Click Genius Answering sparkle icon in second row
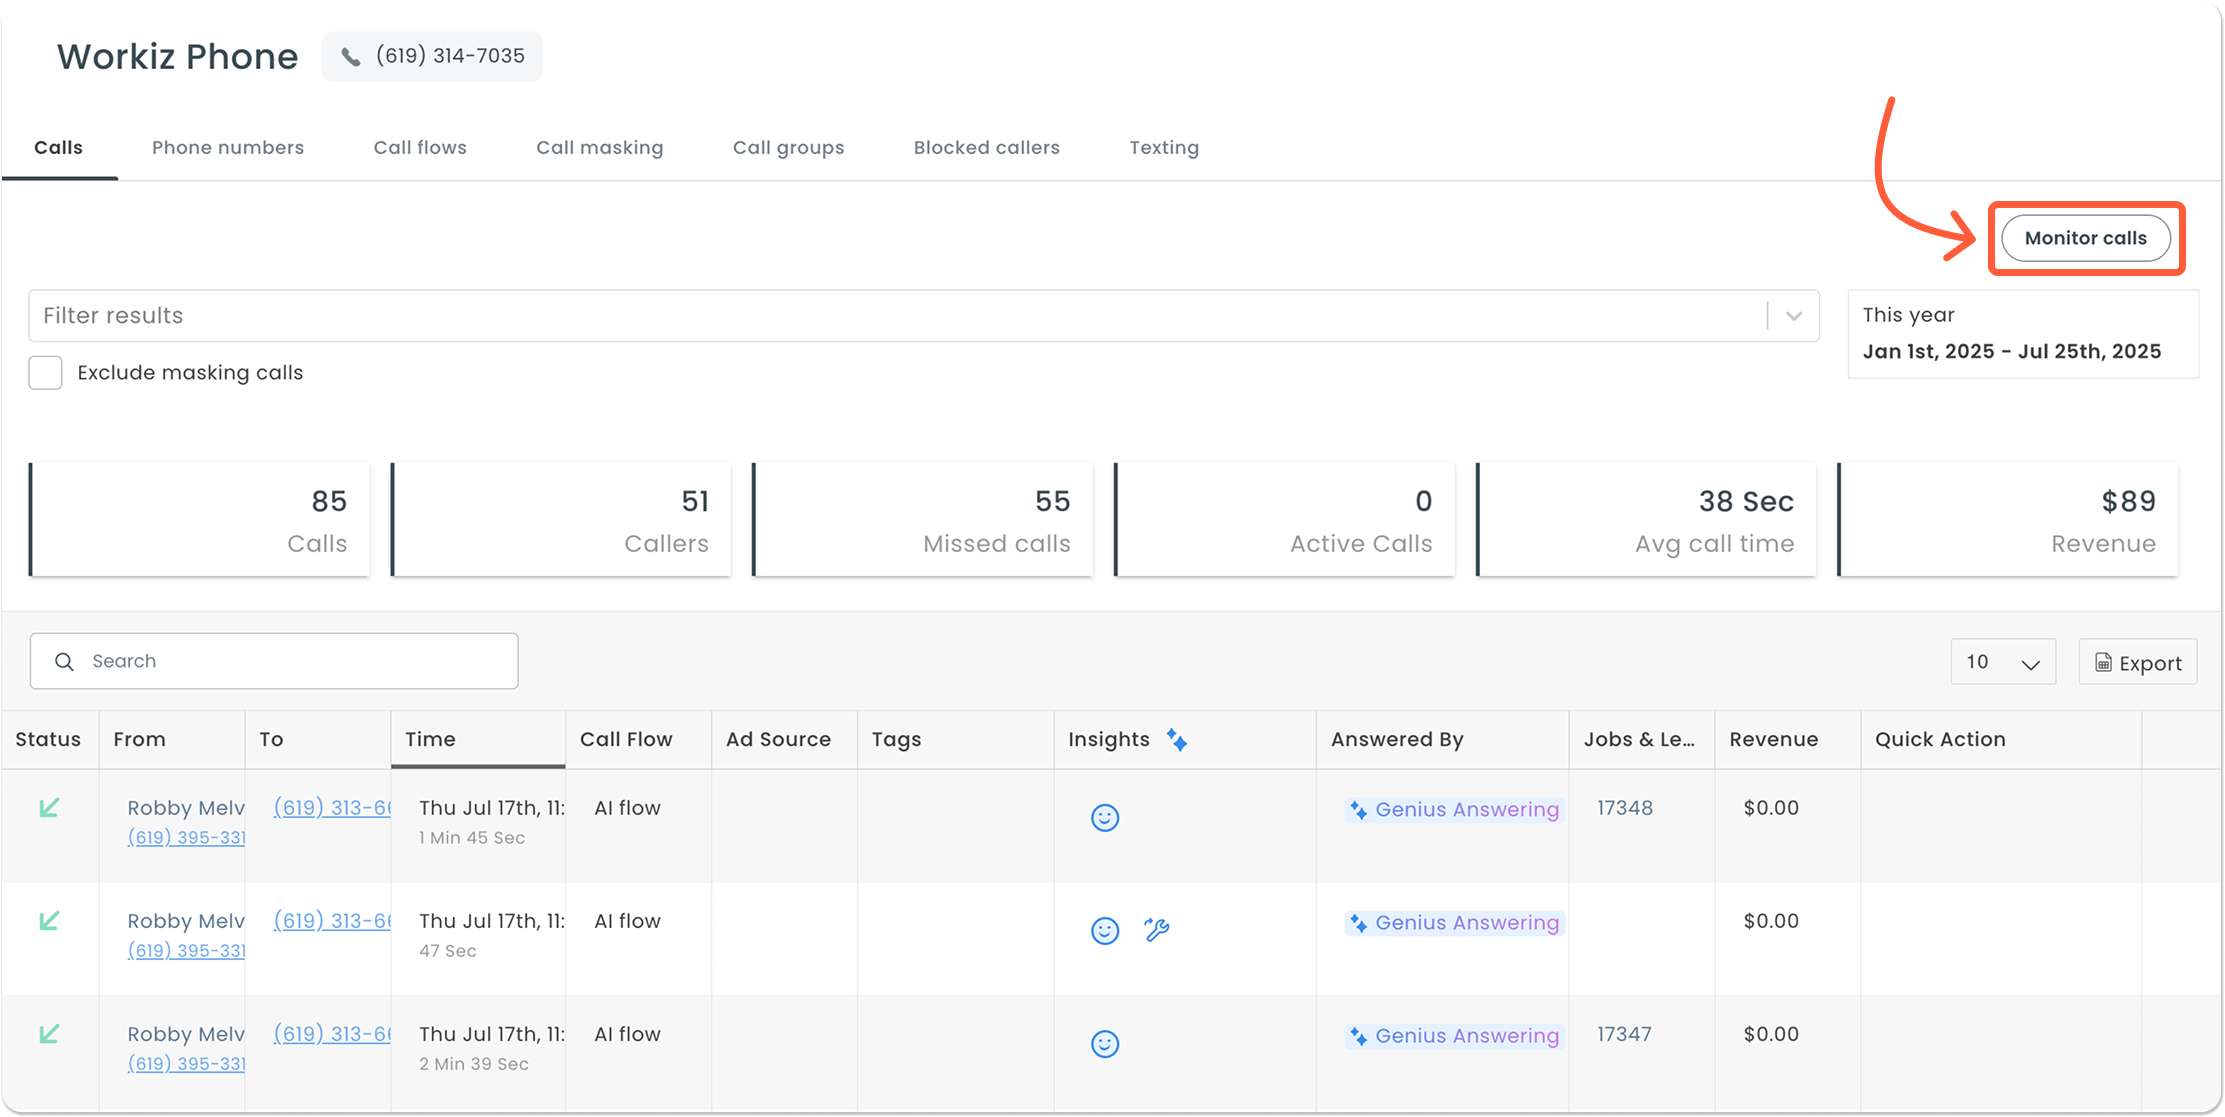 tap(1358, 923)
